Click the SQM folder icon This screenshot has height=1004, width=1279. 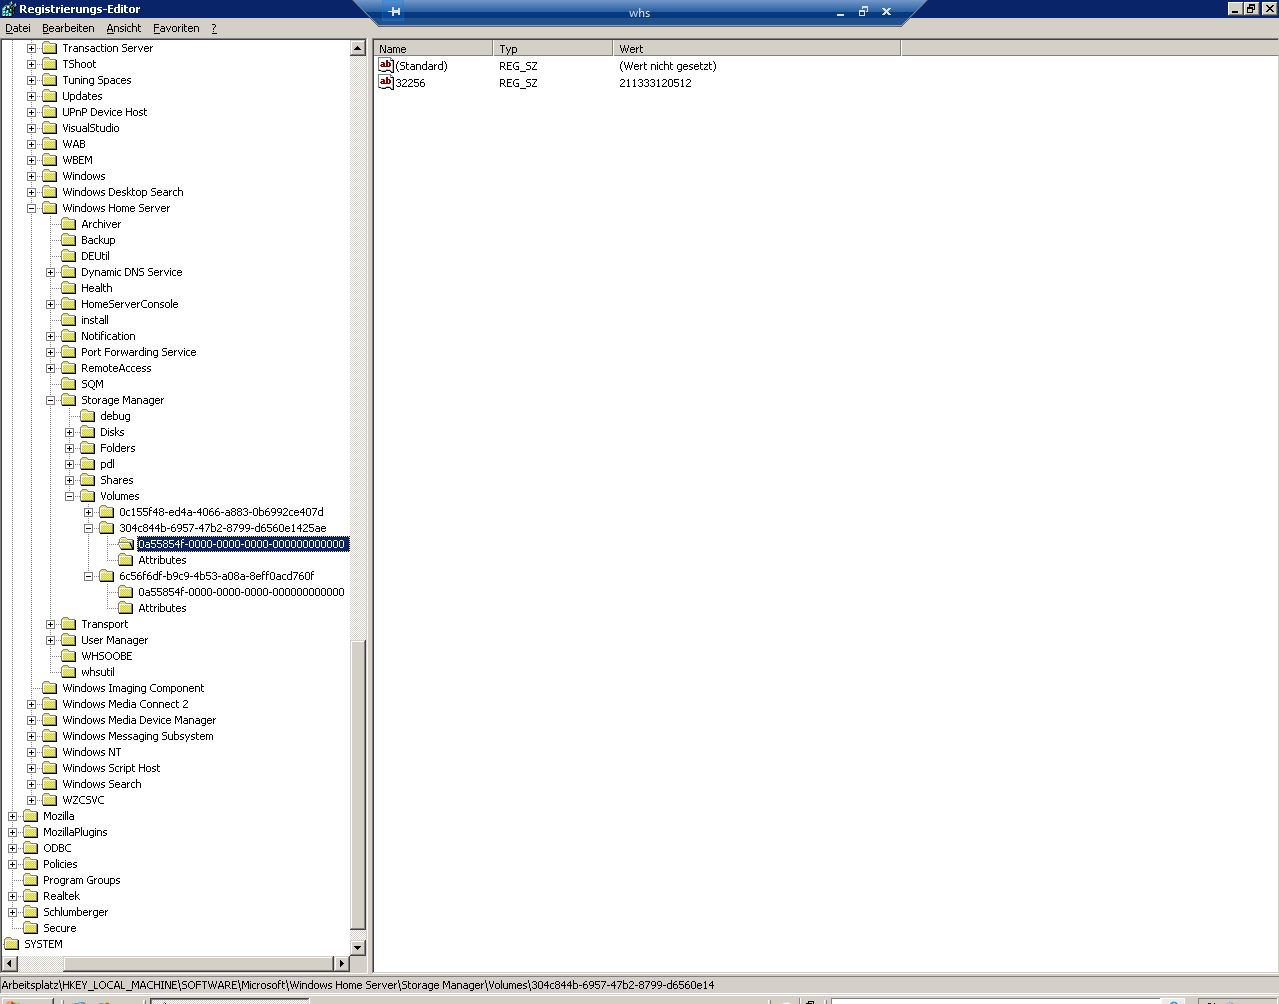pyautogui.click(x=68, y=384)
